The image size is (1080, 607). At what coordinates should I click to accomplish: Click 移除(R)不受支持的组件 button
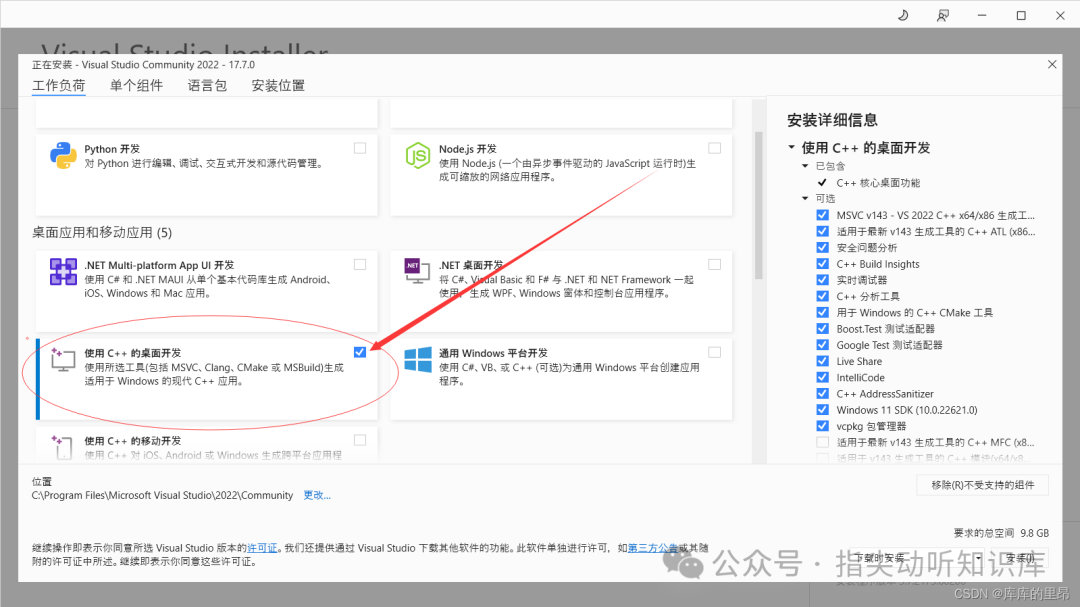(x=983, y=485)
